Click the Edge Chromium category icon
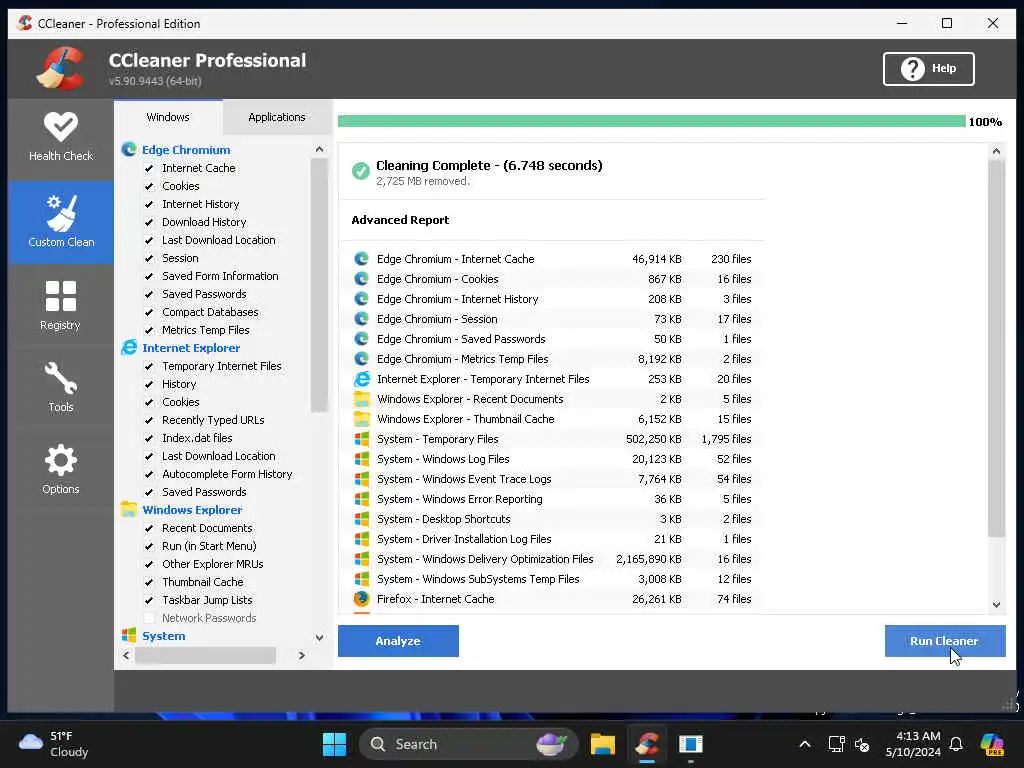Image resolution: width=1024 pixels, height=768 pixels. point(129,150)
